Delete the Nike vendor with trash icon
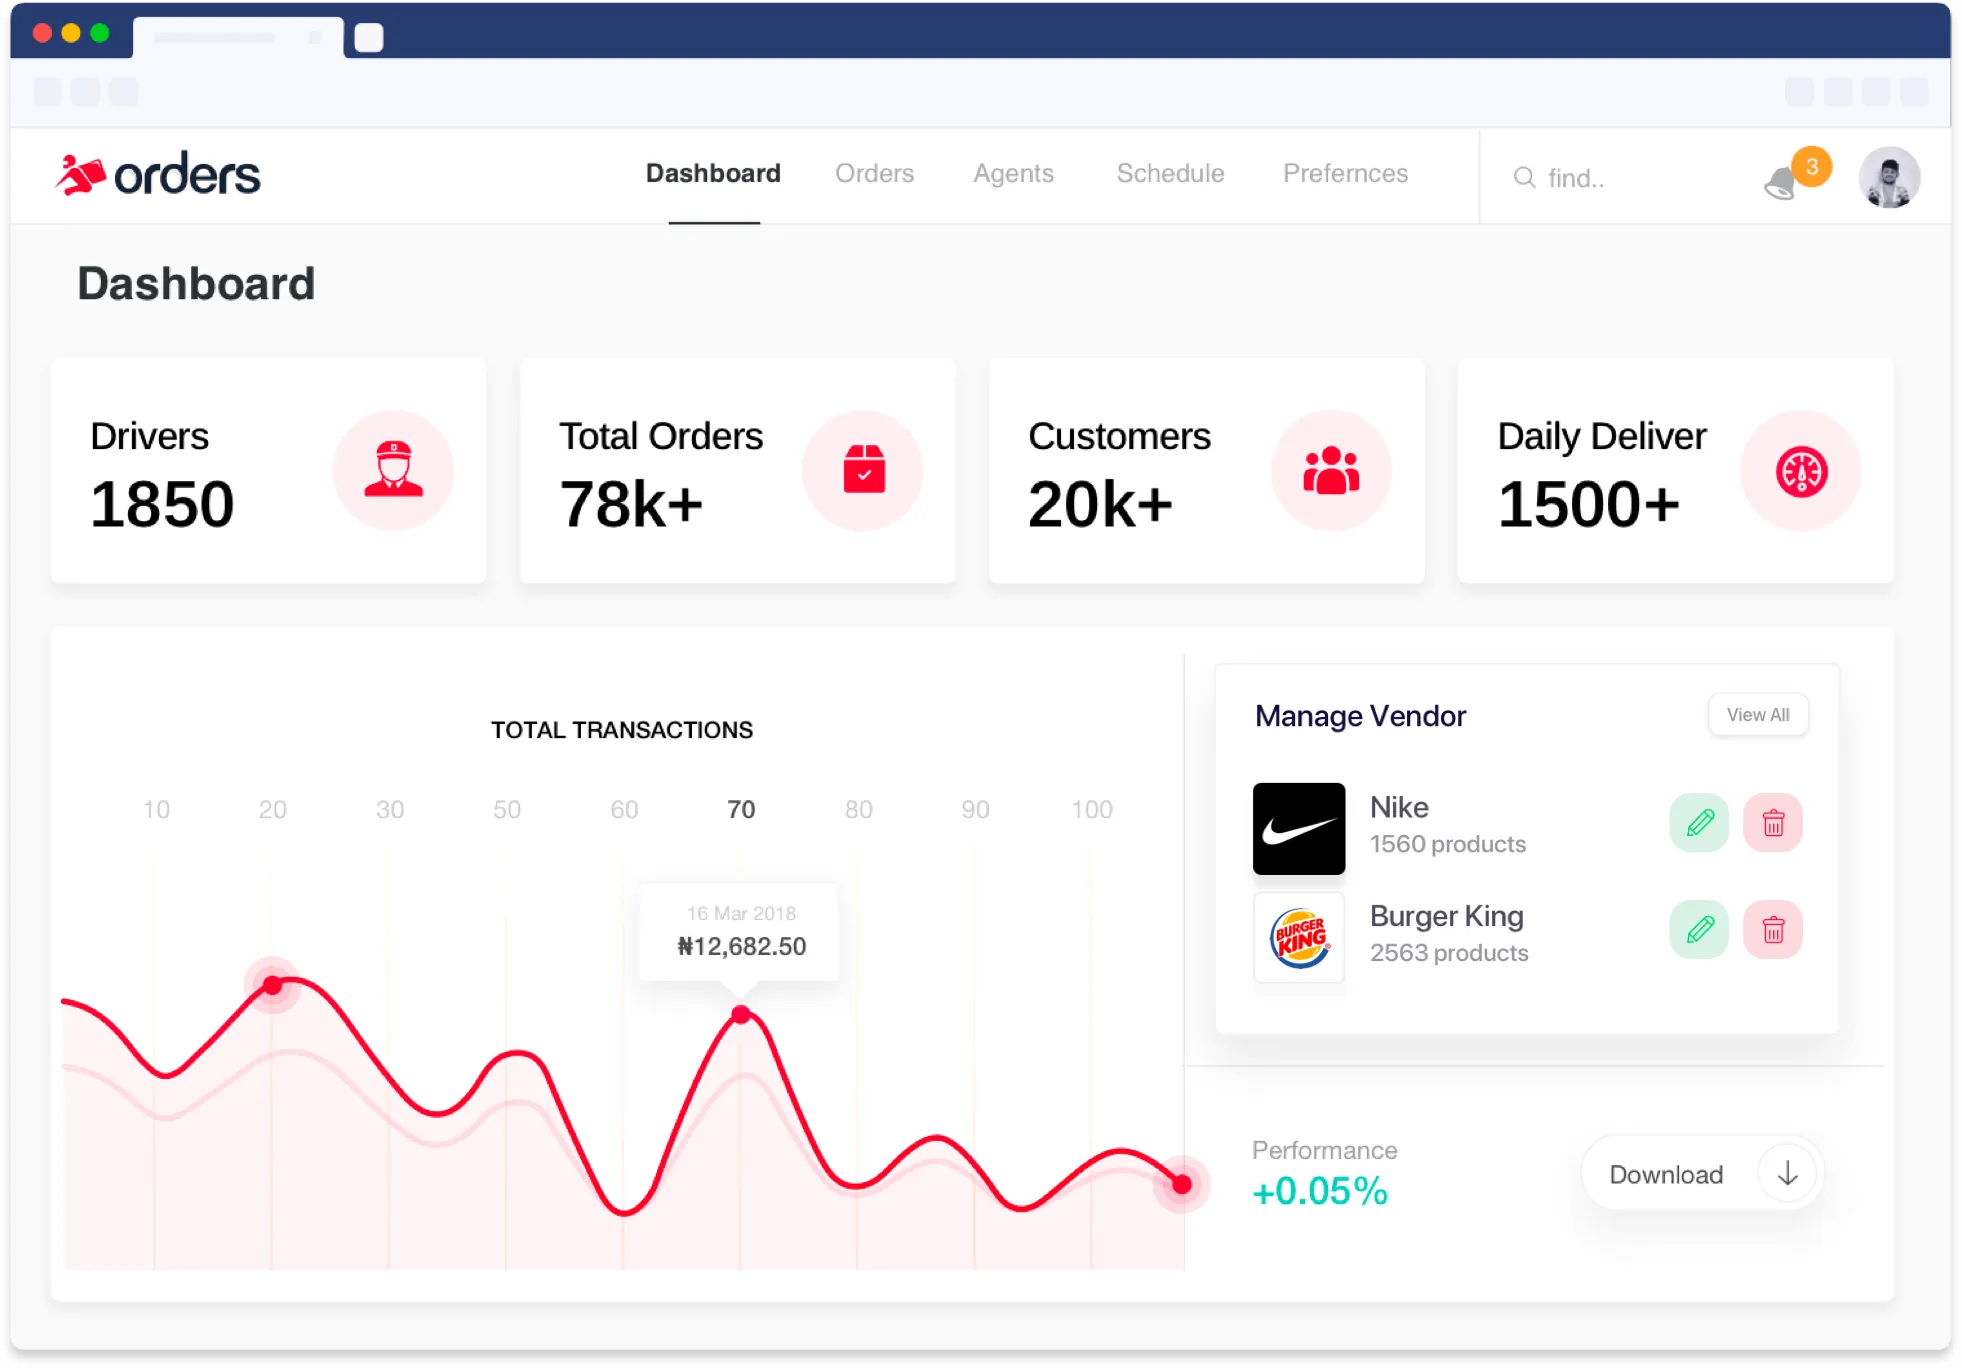The image size is (1962, 1368). point(1773,823)
